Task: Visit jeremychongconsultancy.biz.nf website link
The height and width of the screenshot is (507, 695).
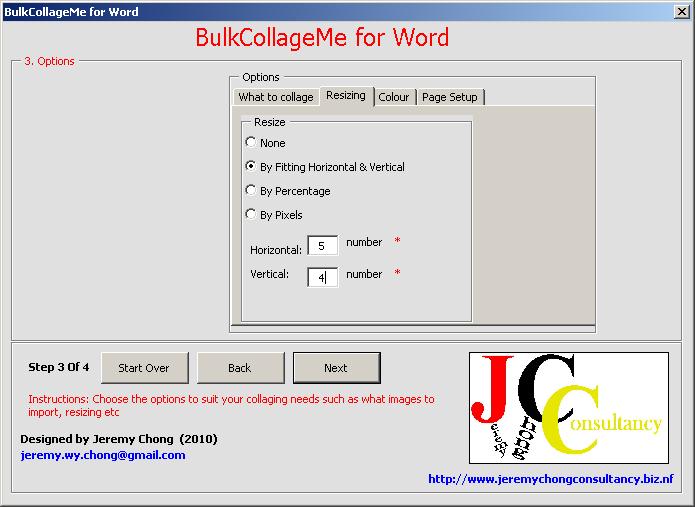Action: (x=551, y=479)
